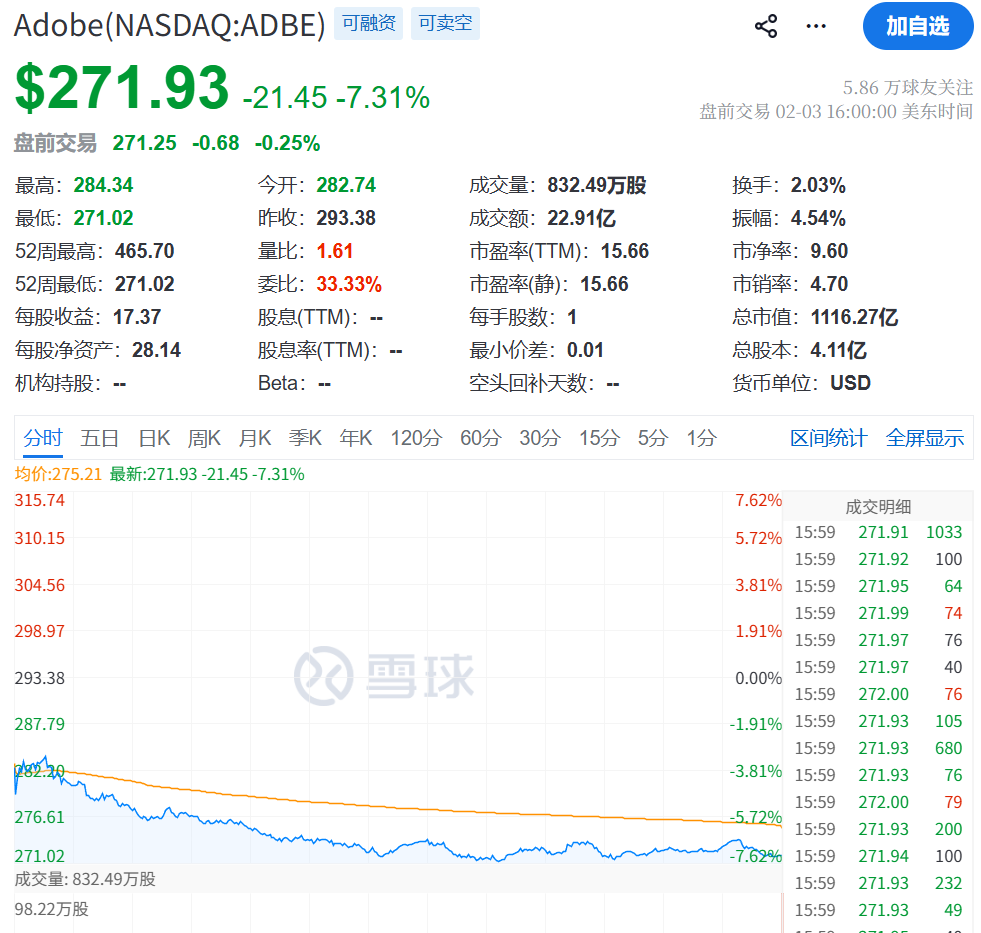Viewport: 981px width, 933px height.
Task: Click the stock title Adobe(NASDAQ:ADBE)
Action: point(170,25)
